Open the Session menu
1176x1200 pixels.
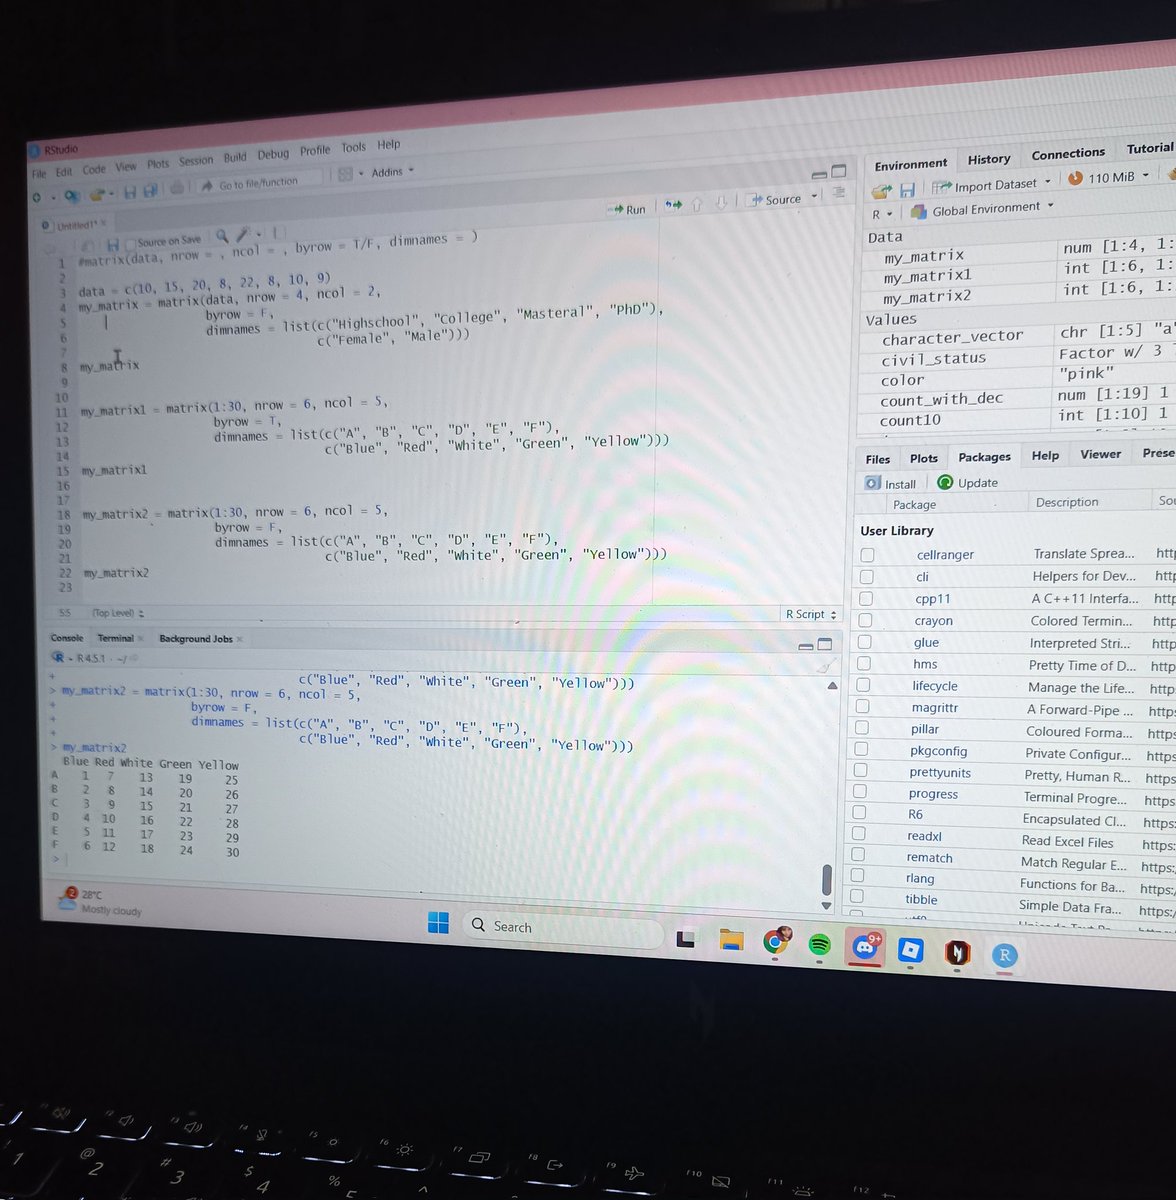[x=196, y=161]
